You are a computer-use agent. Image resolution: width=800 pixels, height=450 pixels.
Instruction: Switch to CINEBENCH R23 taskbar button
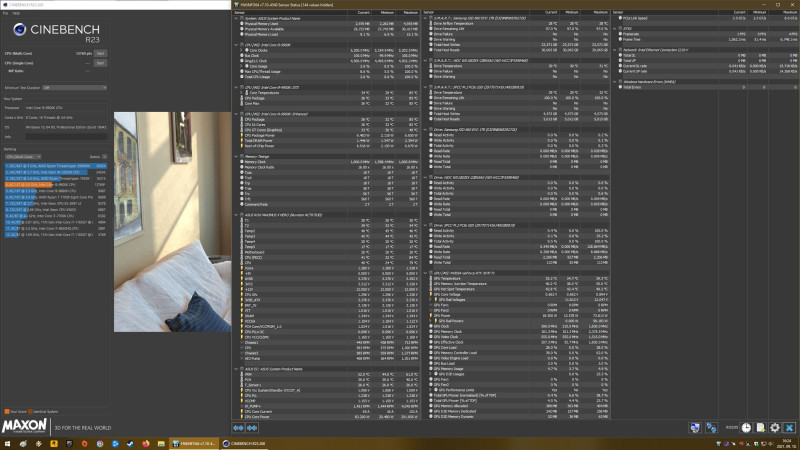click(x=244, y=443)
